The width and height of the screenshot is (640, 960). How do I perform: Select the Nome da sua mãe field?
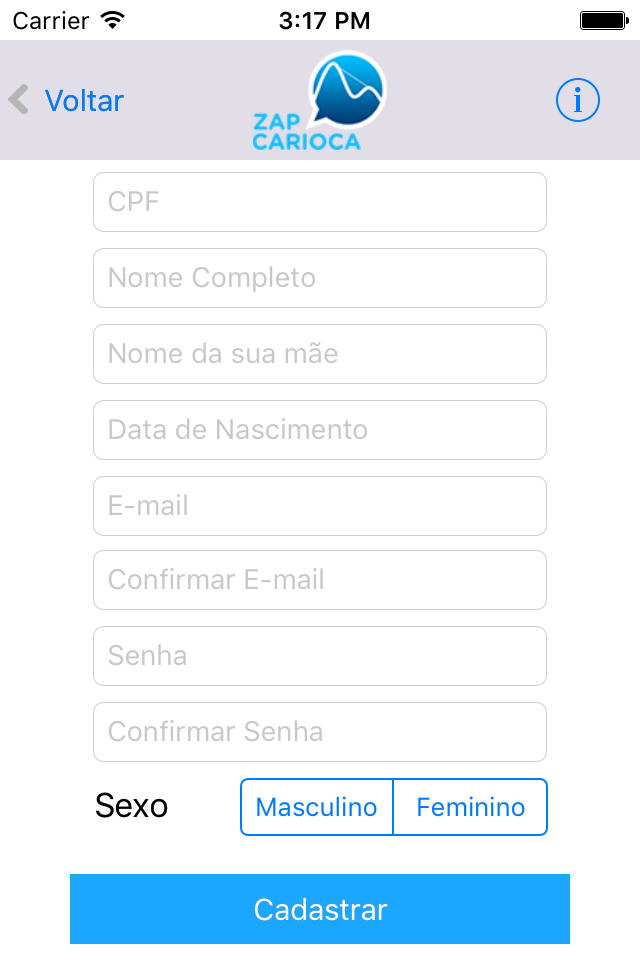[x=320, y=353]
